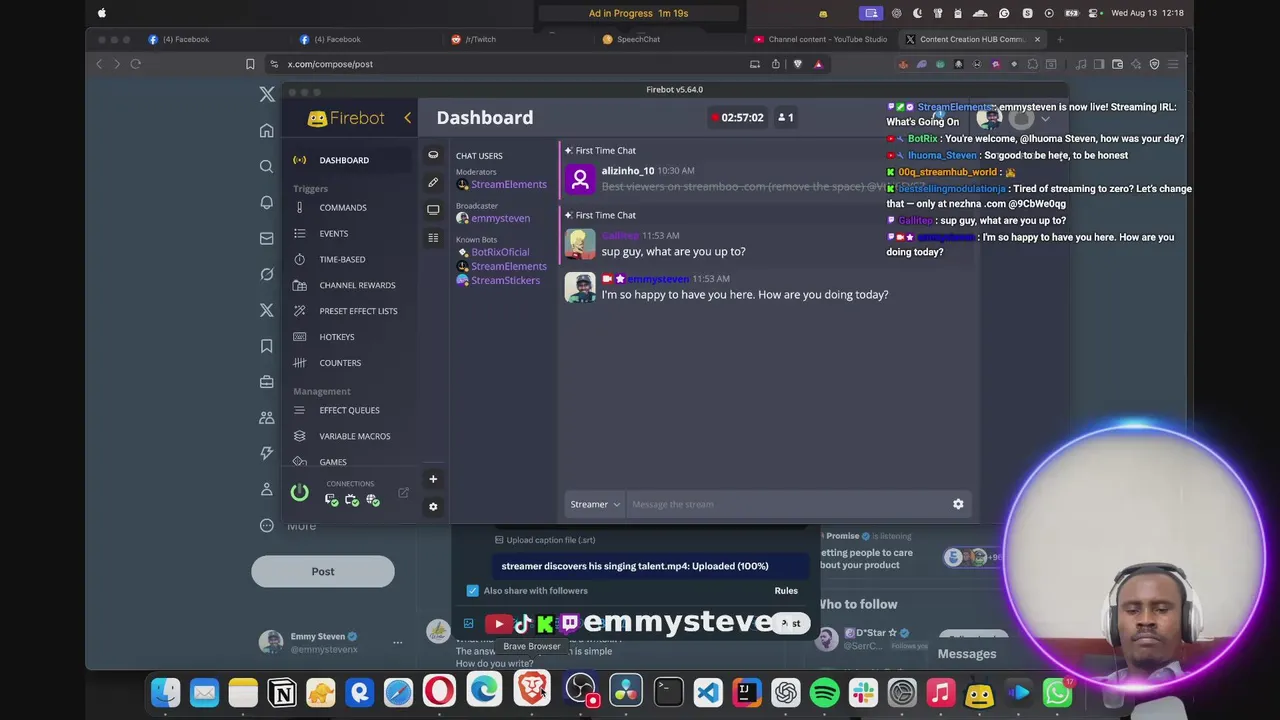Select StreamStickers in Known Bots

tap(505, 280)
